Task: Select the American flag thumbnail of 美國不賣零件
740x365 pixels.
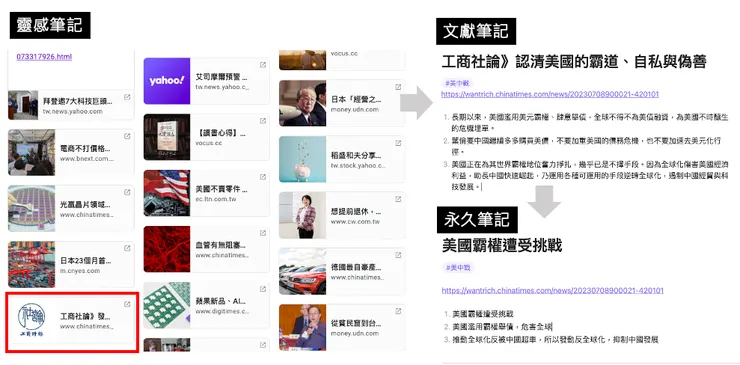Action: [167, 193]
